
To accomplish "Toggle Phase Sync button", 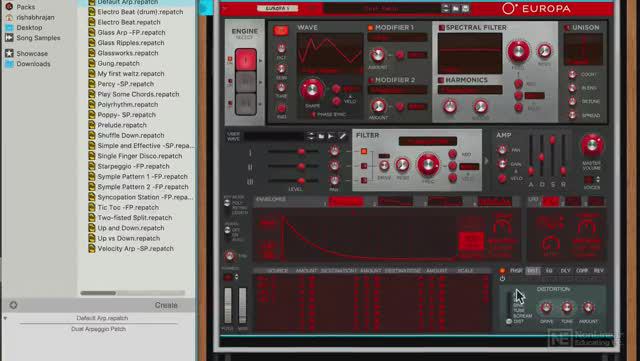I will point(313,115).
